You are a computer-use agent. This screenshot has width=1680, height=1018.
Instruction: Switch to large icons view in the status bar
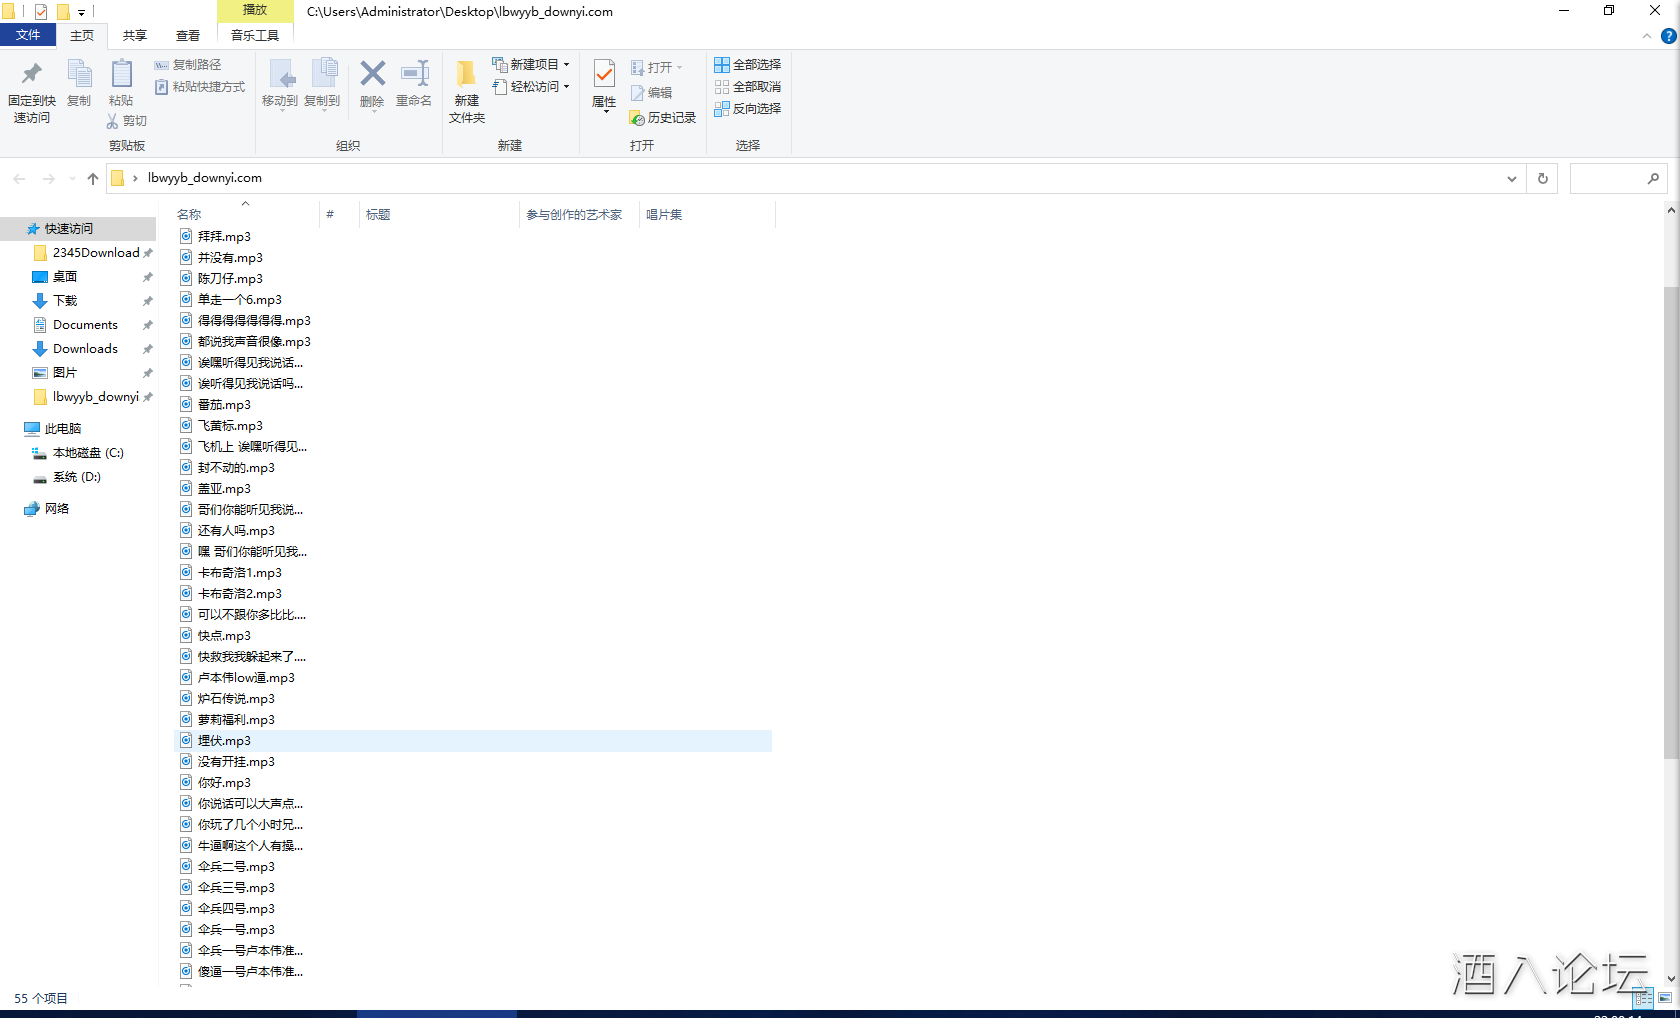[x=1665, y=998]
